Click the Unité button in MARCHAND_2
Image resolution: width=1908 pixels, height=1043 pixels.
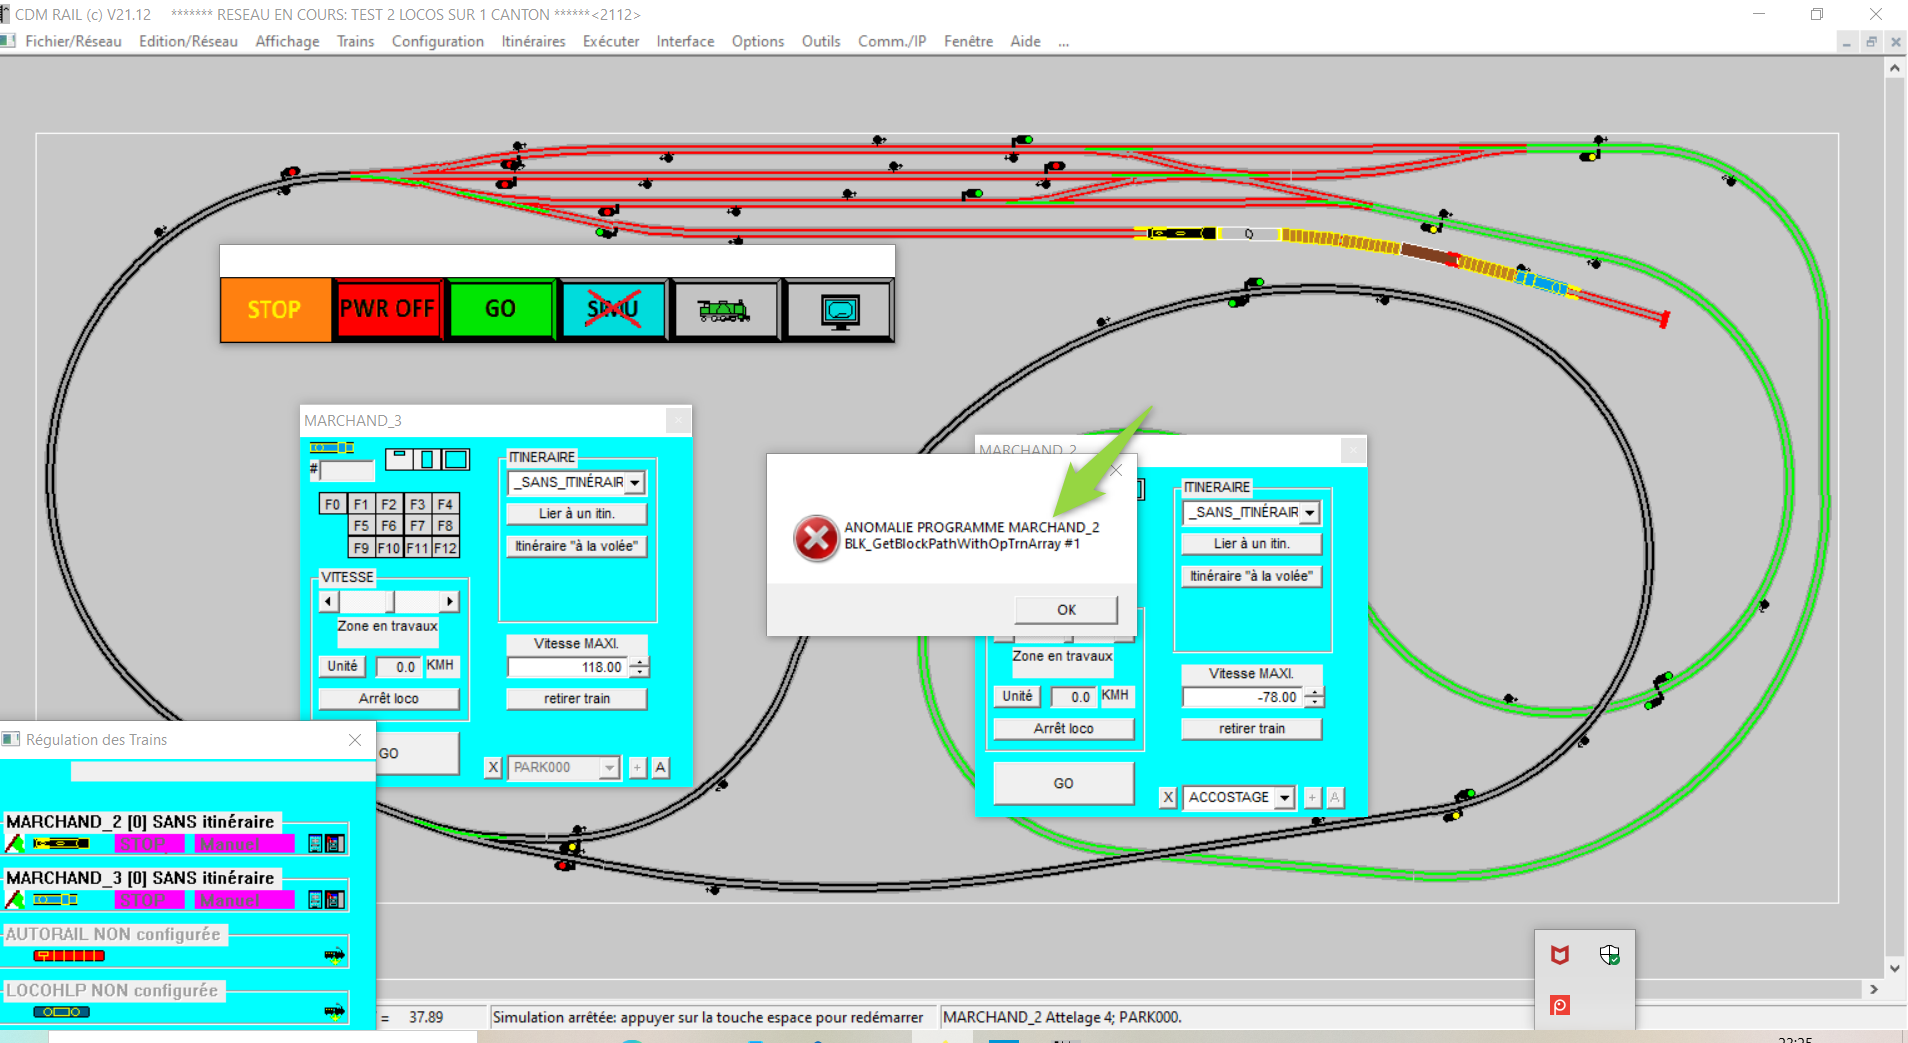[x=1017, y=696]
